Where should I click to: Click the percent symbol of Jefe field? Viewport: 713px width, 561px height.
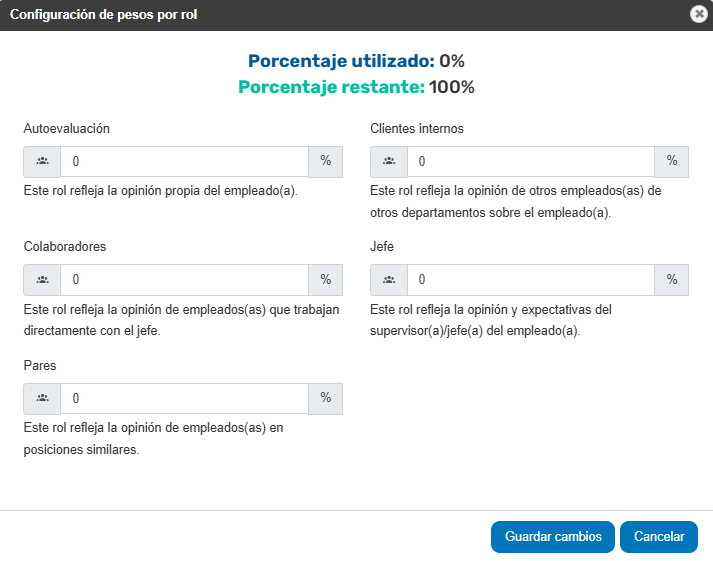[672, 279]
